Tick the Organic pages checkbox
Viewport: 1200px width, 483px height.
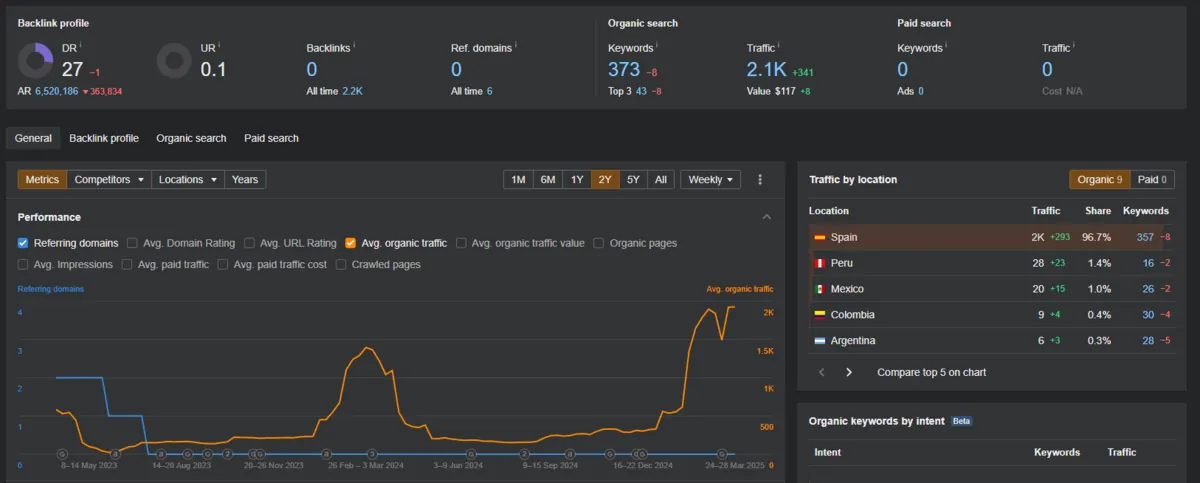(x=599, y=243)
